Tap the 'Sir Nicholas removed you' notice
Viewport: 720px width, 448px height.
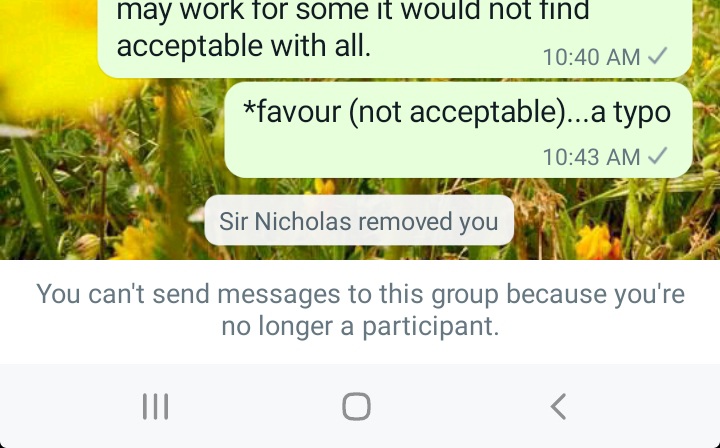(359, 220)
